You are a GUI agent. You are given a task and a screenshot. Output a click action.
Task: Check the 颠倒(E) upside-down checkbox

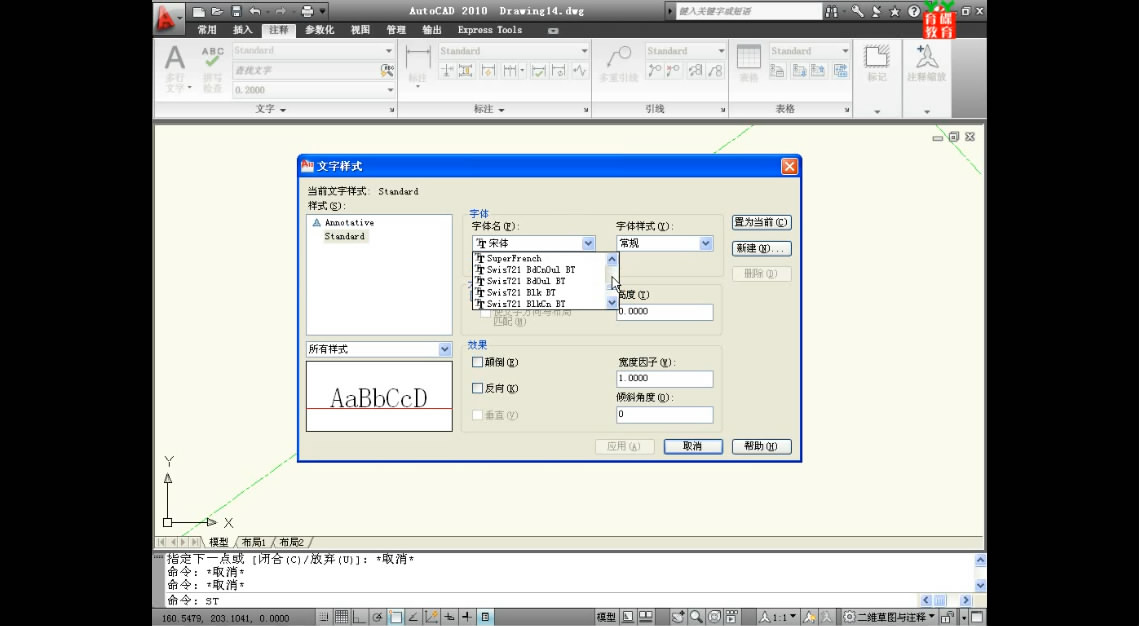pos(477,362)
